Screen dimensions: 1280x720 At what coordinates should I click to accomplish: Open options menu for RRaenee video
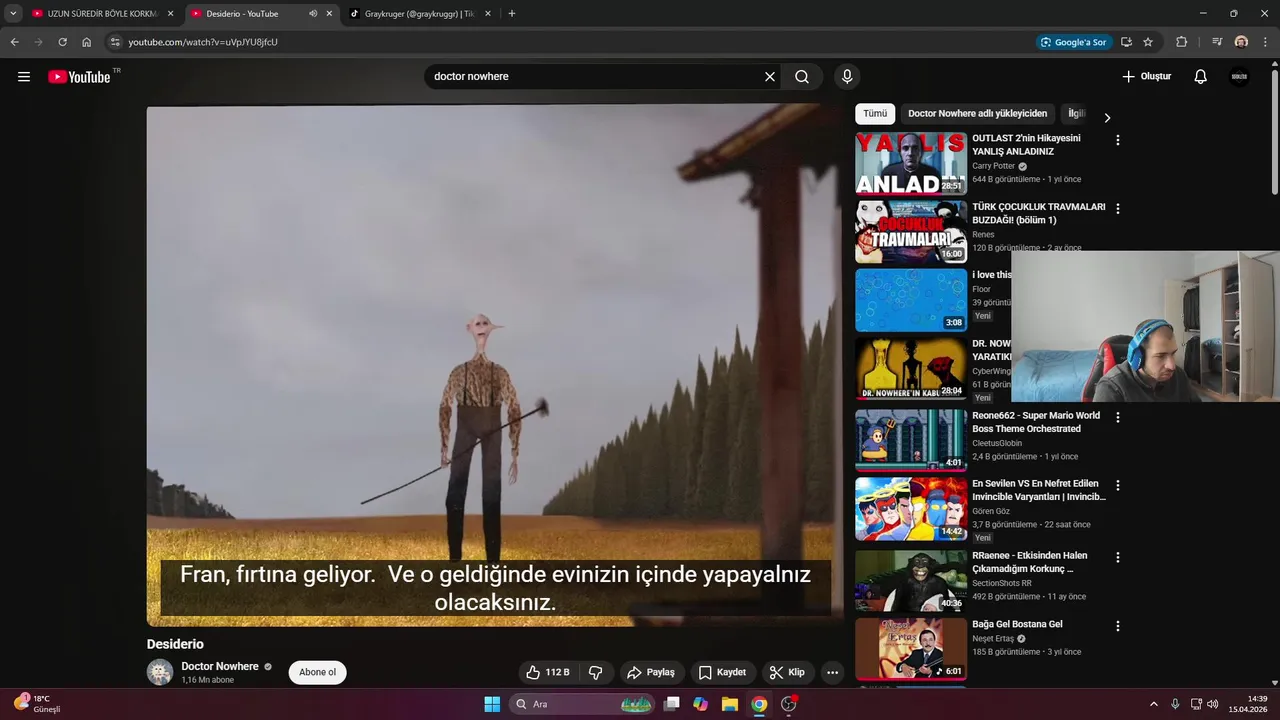(1118, 557)
